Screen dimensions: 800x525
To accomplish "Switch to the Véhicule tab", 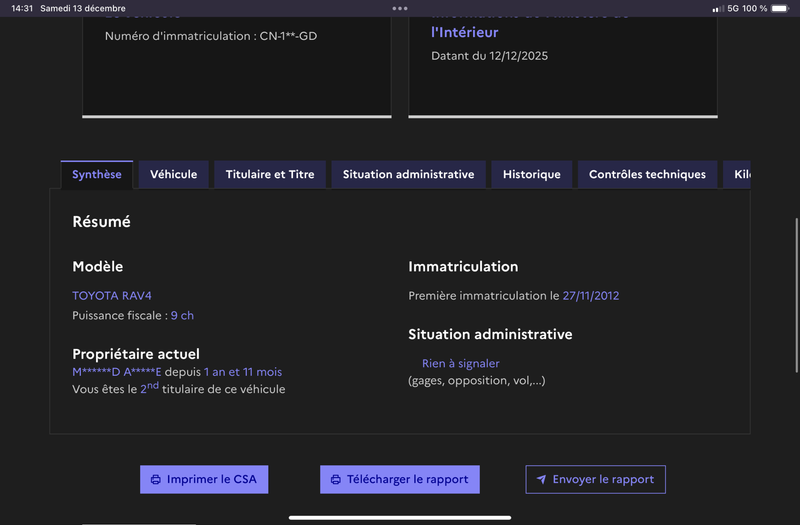I will tap(173, 174).
